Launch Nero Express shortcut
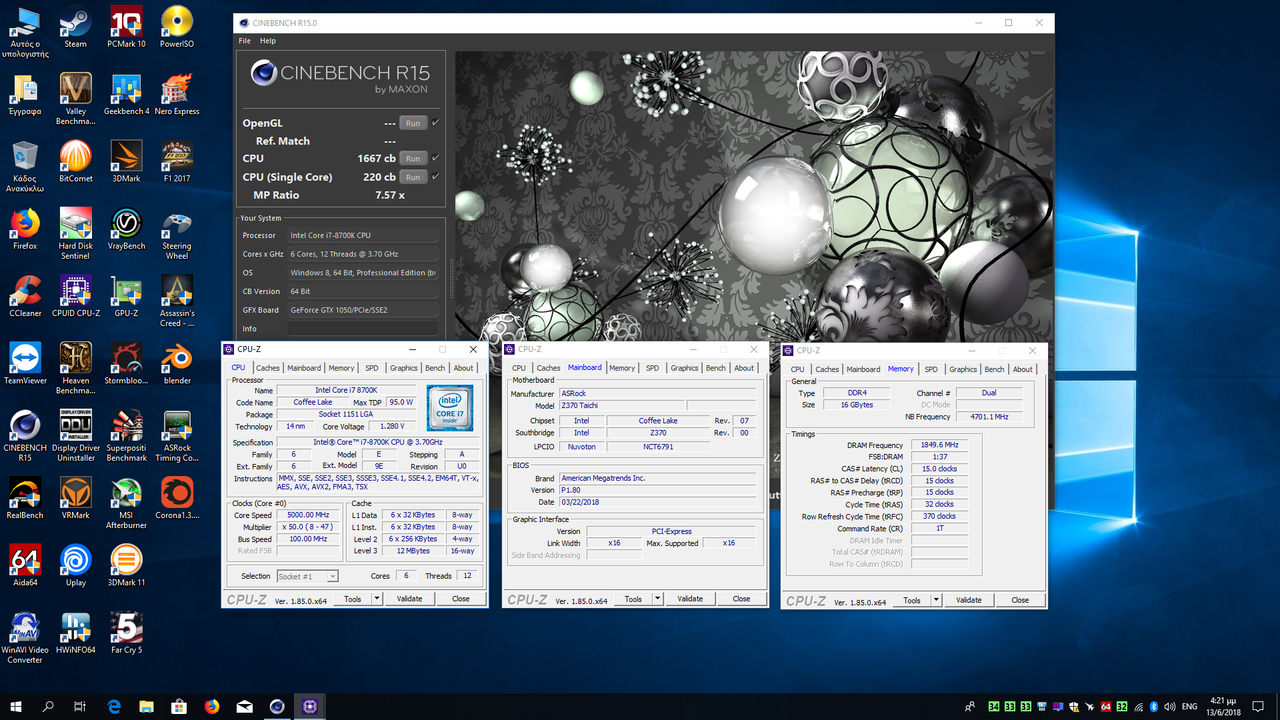 [177, 94]
